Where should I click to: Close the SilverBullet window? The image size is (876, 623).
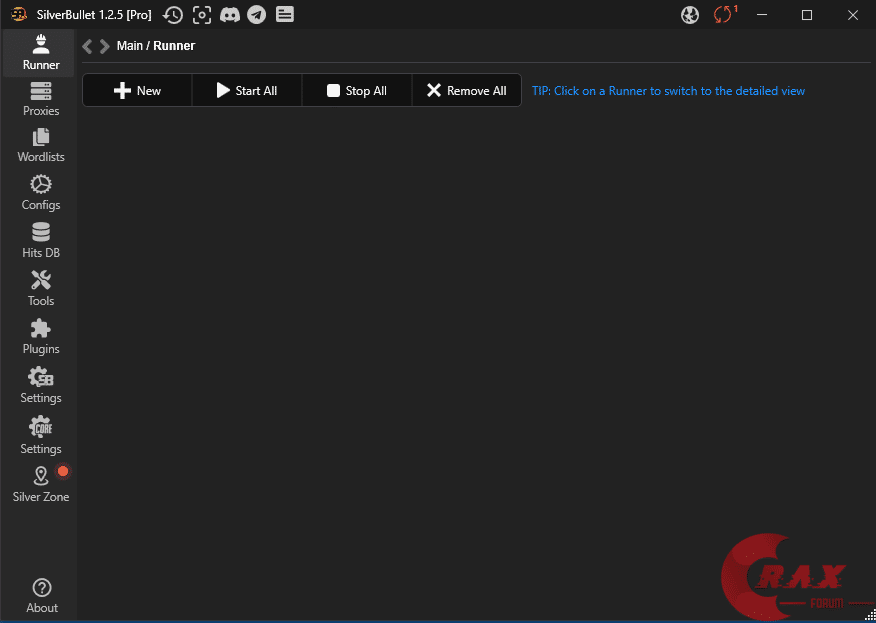[853, 15]
